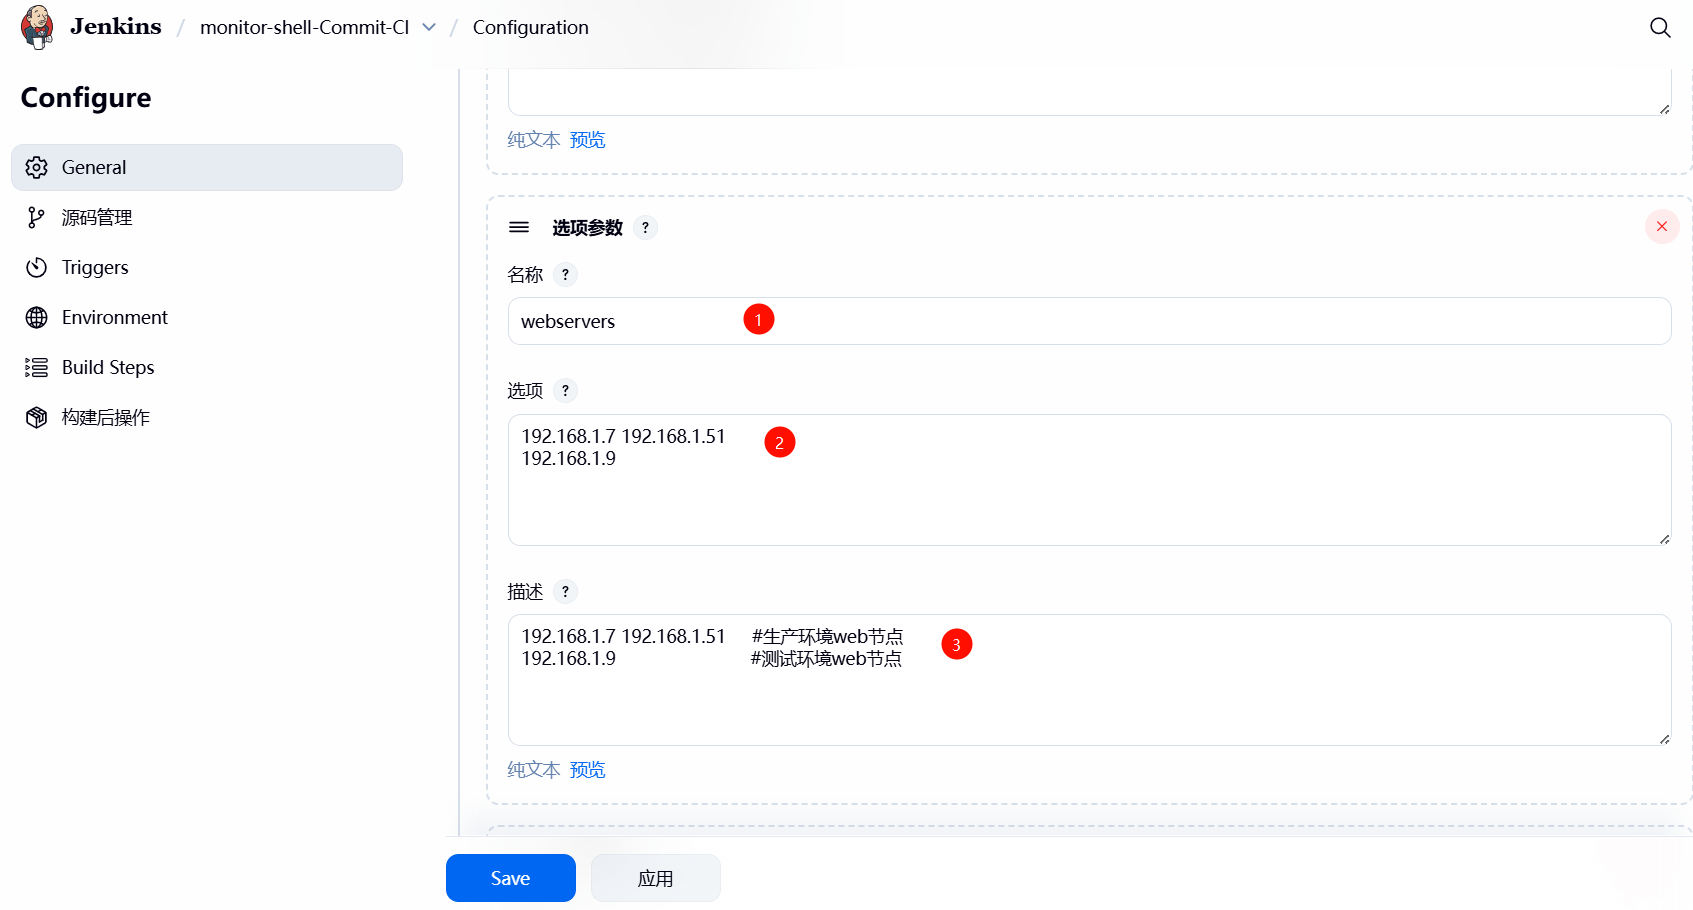Open the 构建后操作 section
Screen dimensions: 1693x910
pos(105,417)
